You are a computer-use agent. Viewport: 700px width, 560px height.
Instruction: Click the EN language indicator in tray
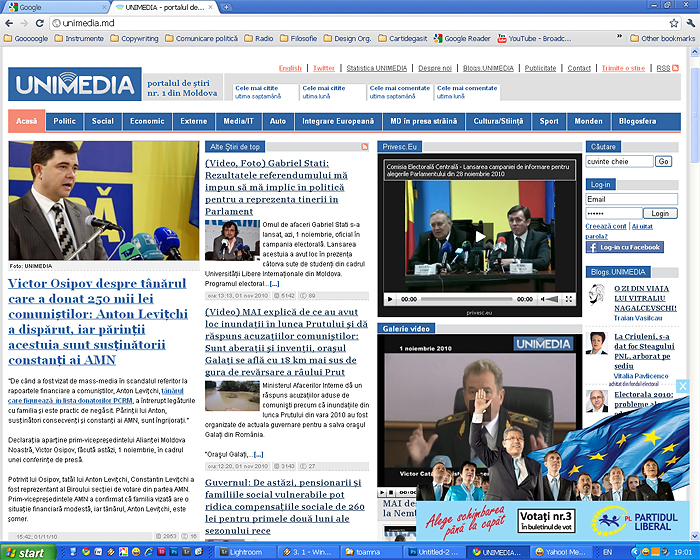(x=608, y=552)
